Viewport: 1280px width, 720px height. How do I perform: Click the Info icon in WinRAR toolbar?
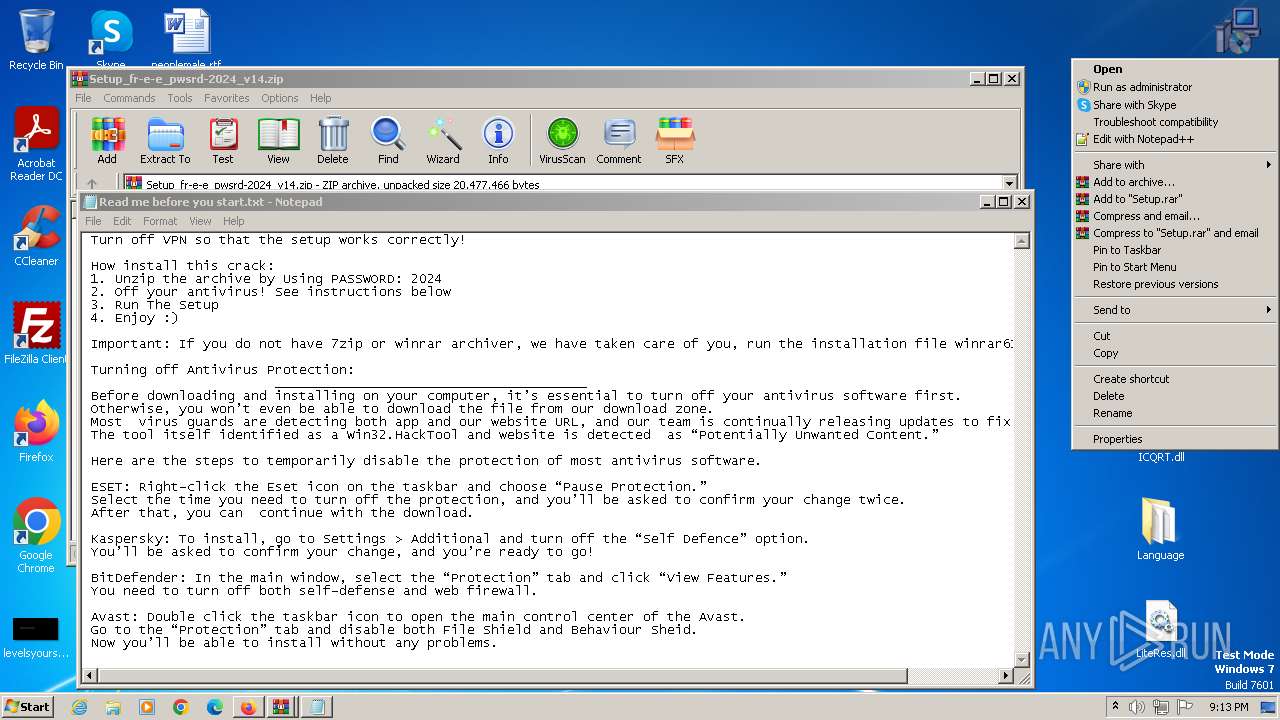click(x=498, y=140)
